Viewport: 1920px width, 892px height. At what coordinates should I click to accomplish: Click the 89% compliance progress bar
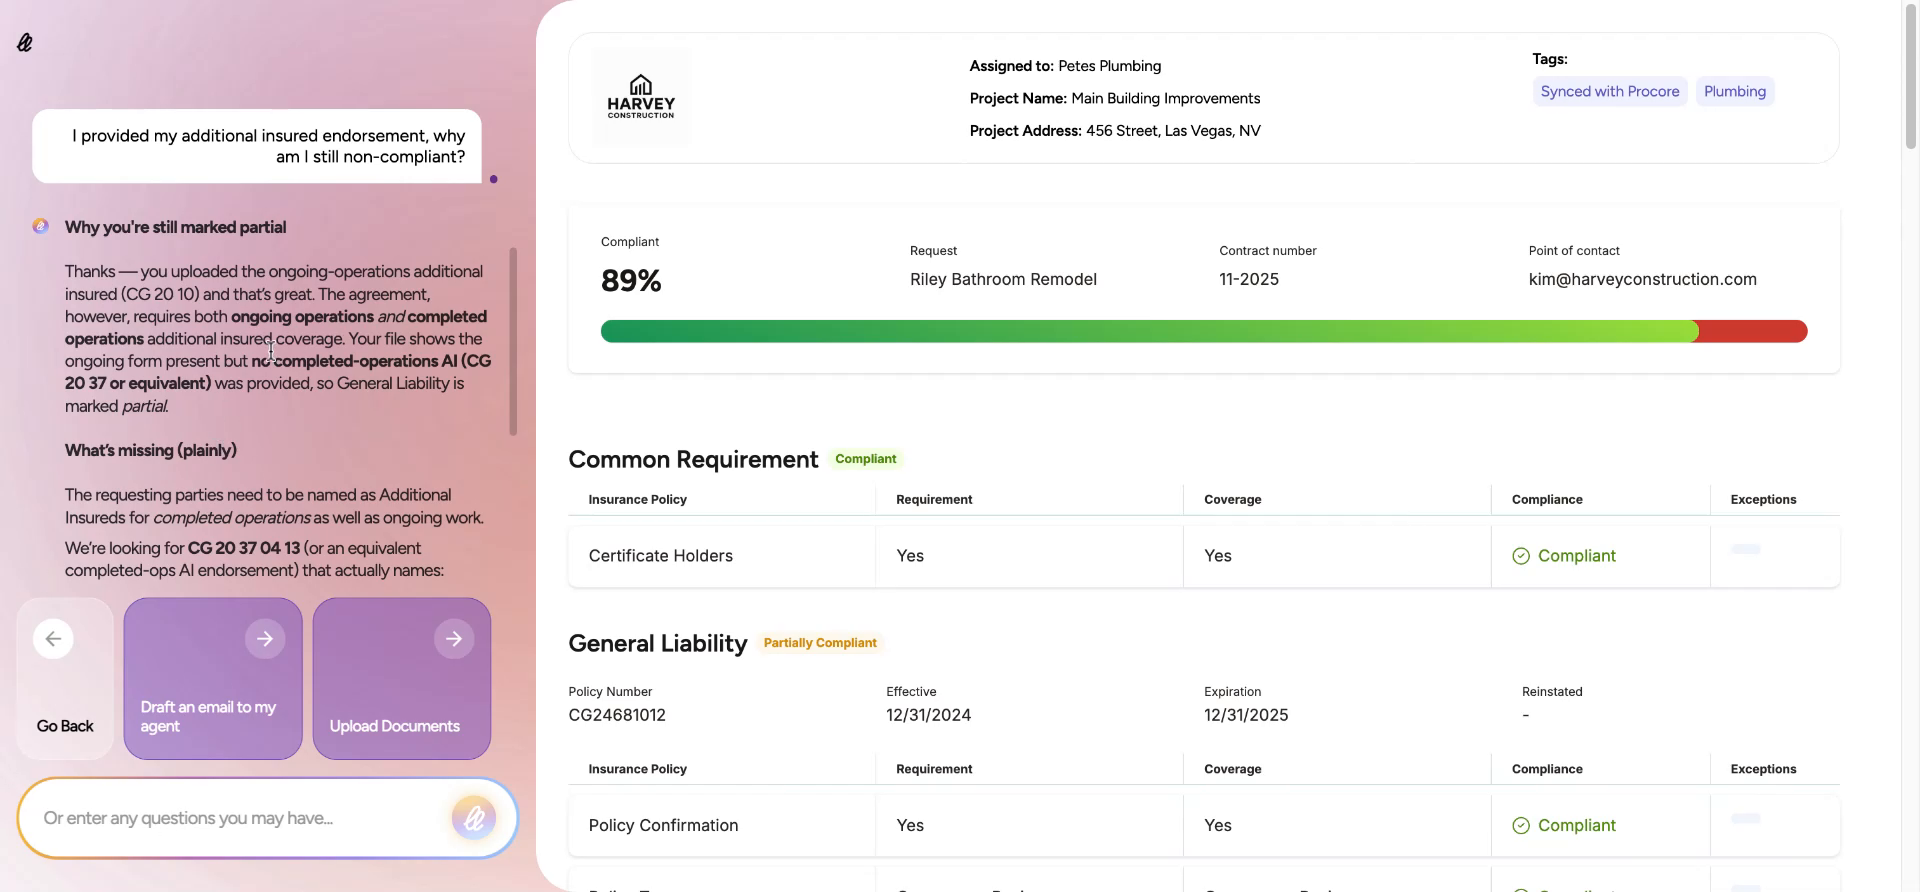1203,332
